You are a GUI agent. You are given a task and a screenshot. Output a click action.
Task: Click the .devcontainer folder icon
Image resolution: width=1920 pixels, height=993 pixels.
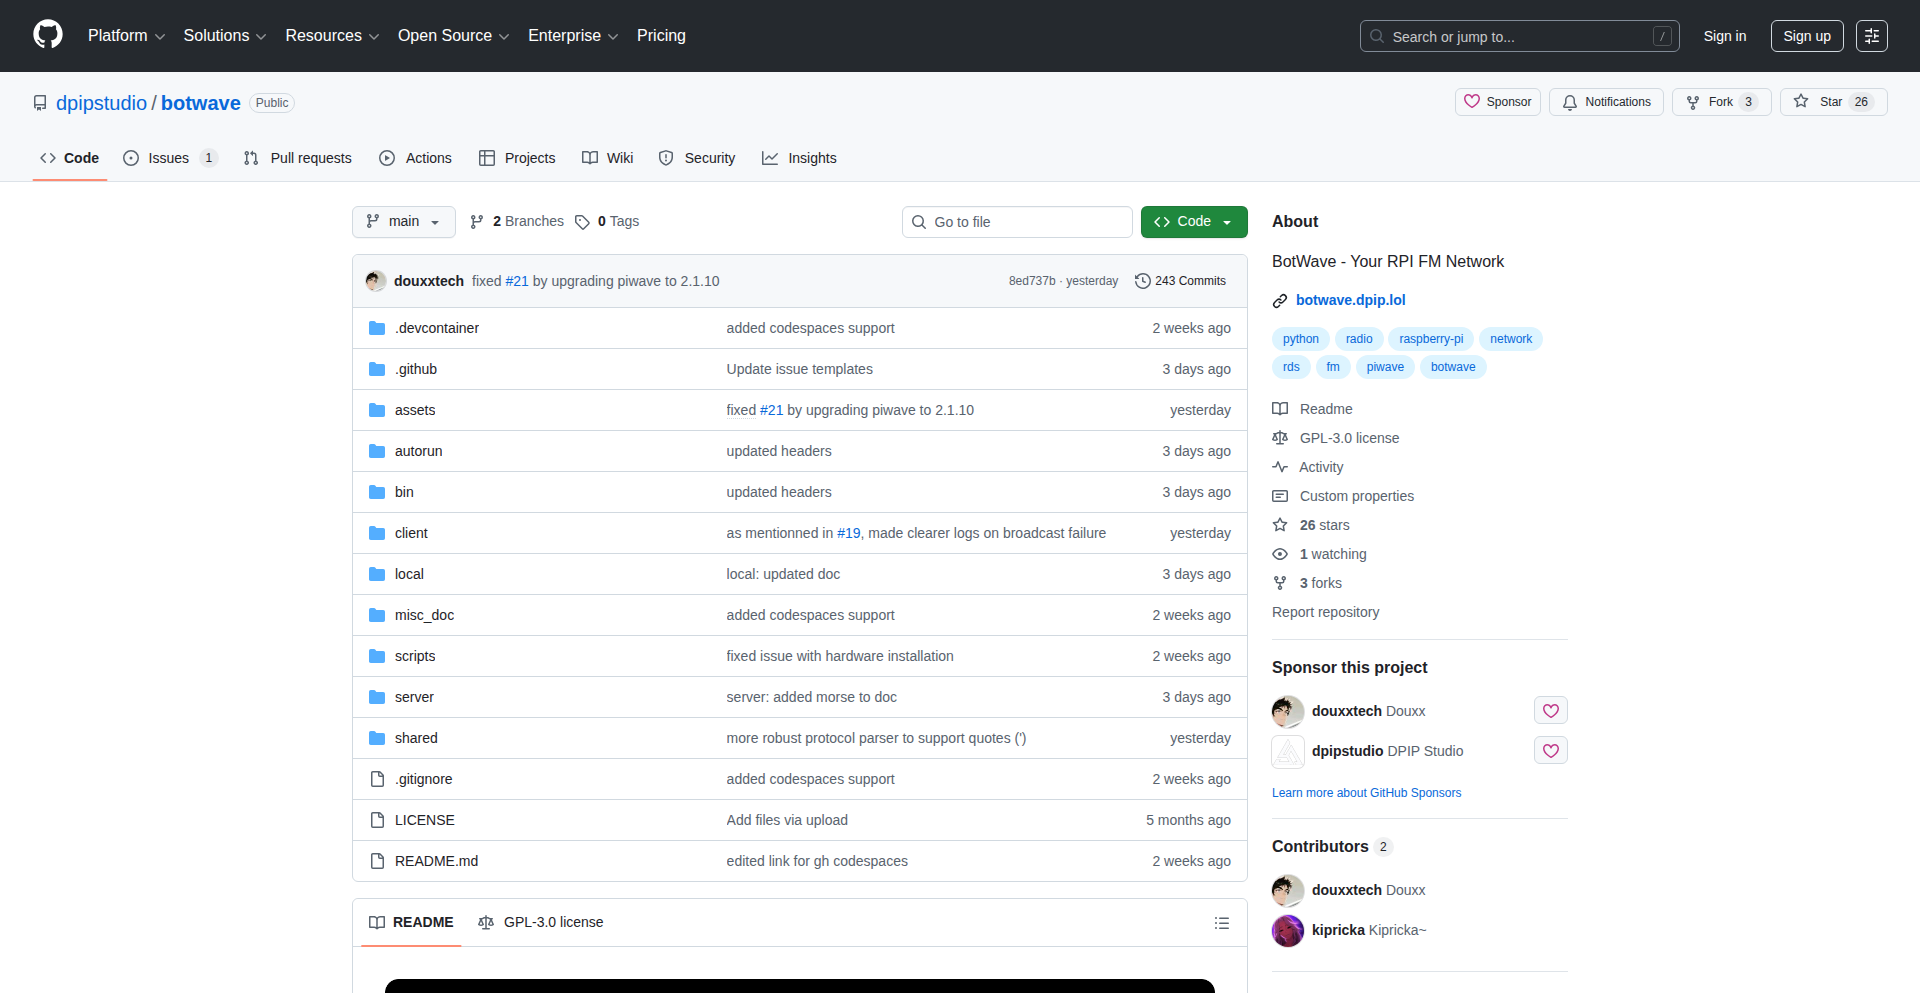377,328
